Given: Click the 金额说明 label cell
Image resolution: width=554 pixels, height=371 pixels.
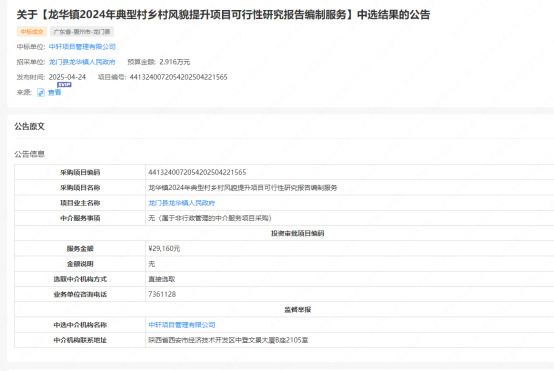Looking at the screenshot, I should coord(80,264).
